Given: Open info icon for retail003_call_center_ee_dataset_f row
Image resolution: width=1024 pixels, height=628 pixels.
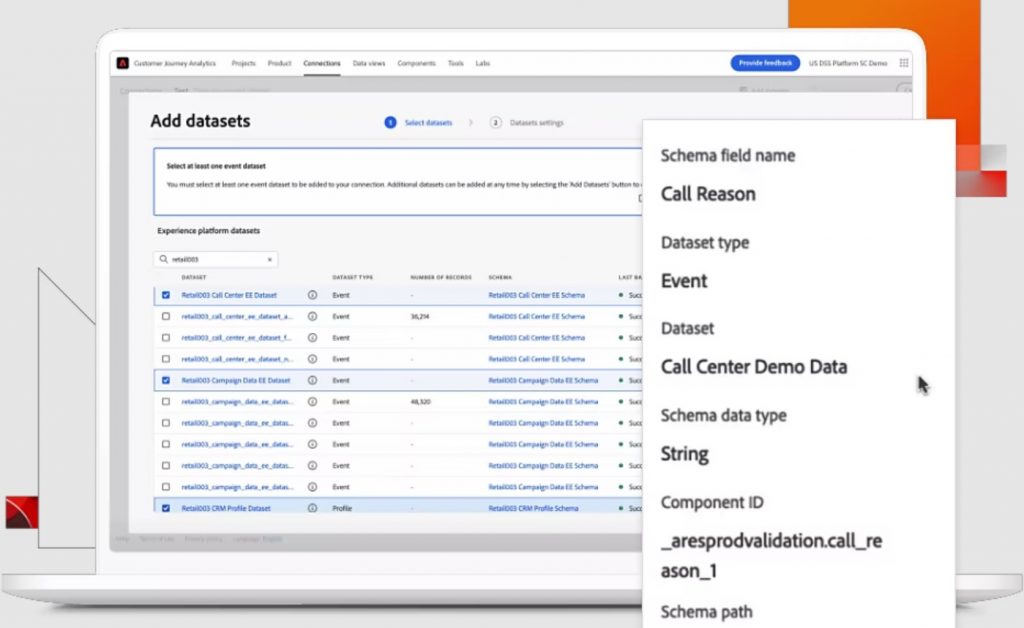Looking at the screenshot, I should click(x=312, y=338).
